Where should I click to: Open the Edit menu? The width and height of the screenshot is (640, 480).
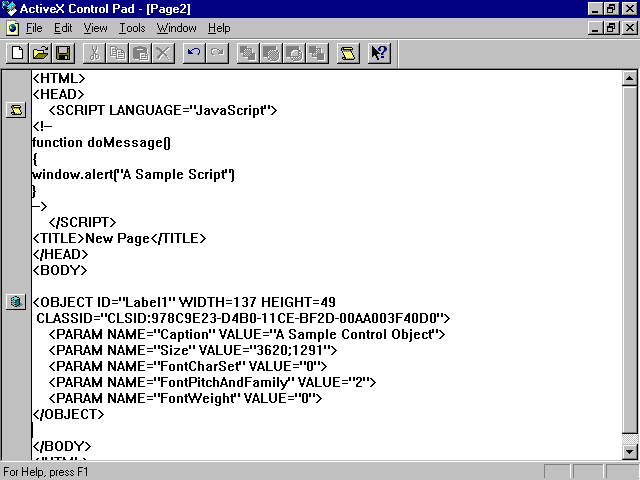(63, 28)
